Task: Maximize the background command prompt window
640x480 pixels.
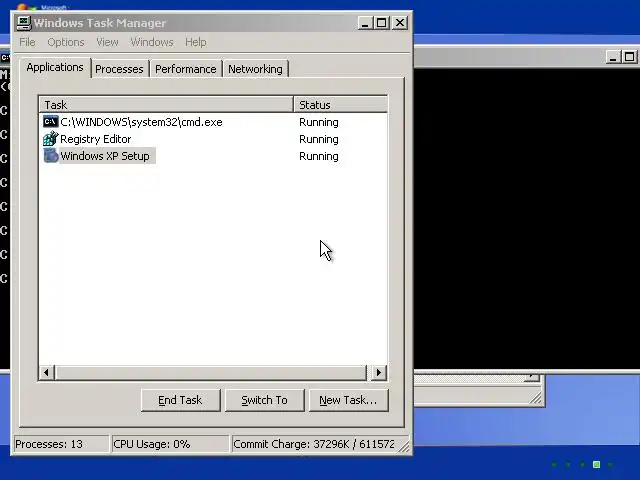Action: (x=629, y=57)
